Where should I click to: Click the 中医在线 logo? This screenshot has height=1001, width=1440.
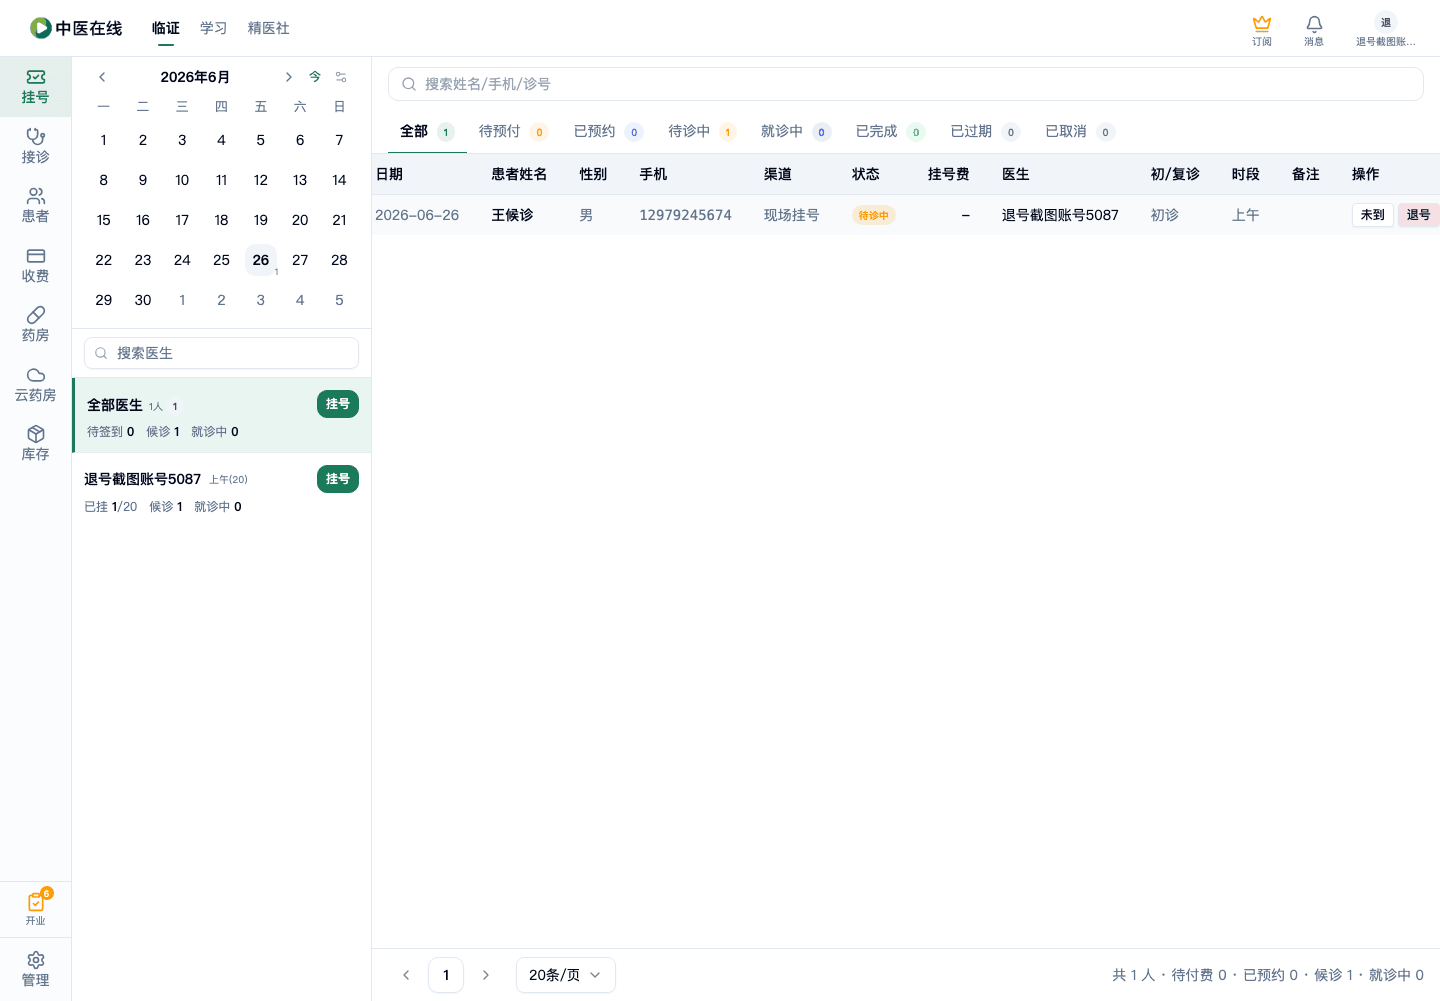click(76, 28)
